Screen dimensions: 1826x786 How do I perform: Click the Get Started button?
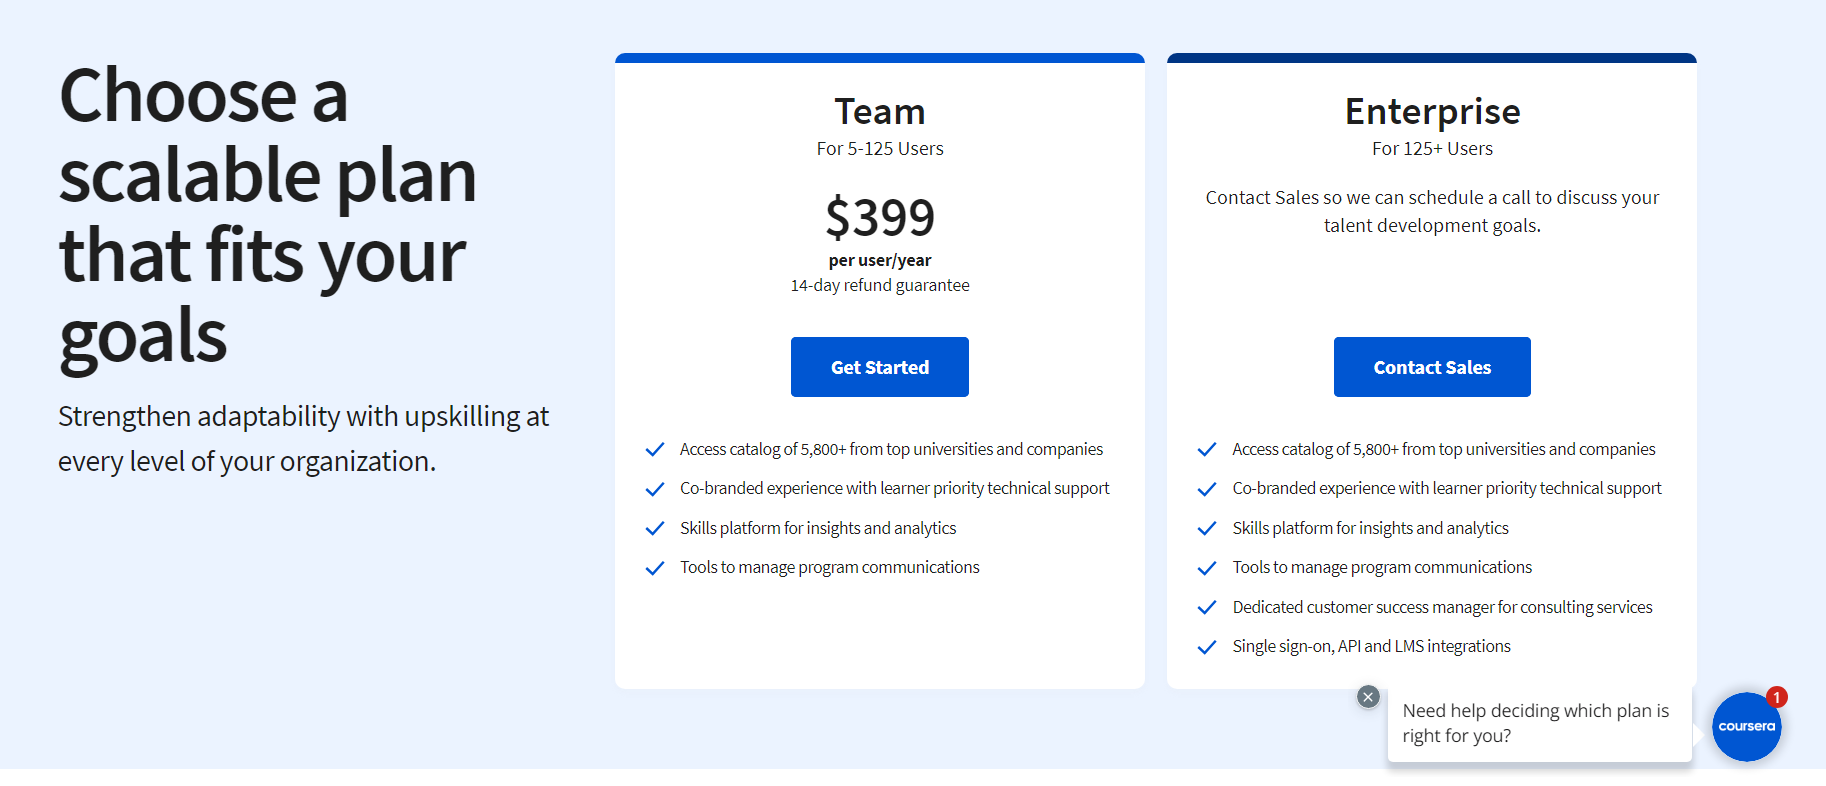coord(879,367)
